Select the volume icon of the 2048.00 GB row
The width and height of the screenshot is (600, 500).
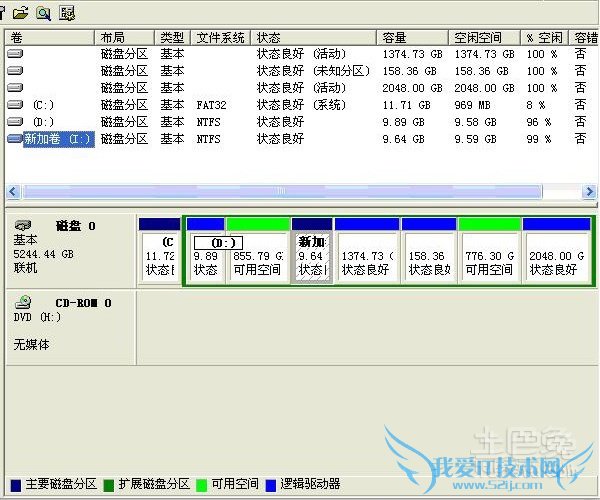click(x=15, y=88)
